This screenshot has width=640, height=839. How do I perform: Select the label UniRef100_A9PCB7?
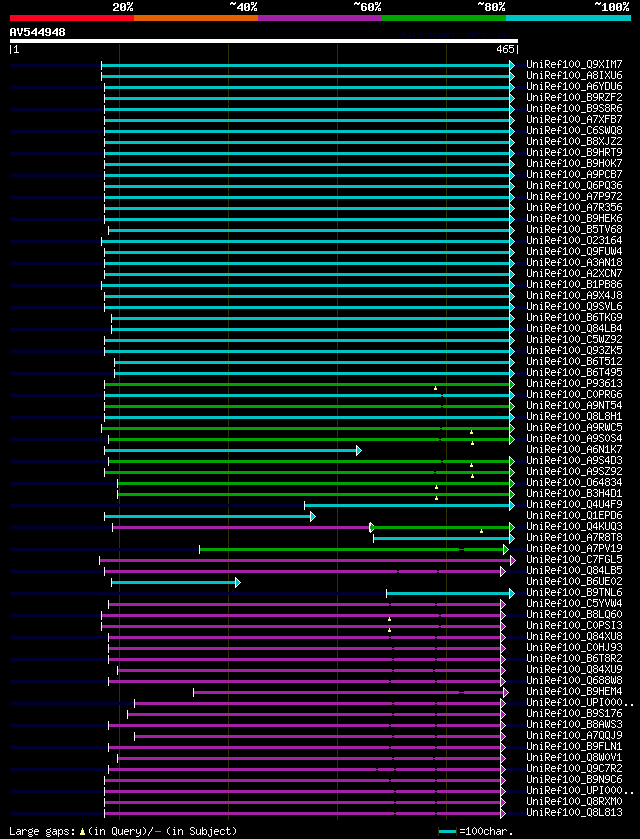click(574, 174)
